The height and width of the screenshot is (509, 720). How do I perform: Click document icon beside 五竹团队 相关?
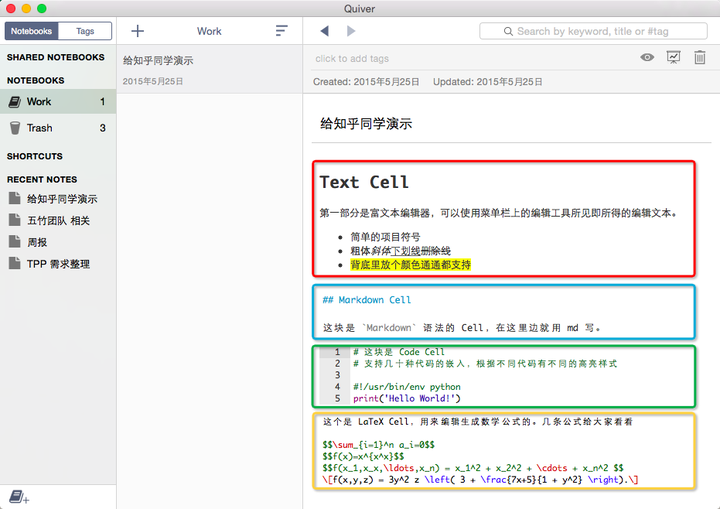[x=15, y=220]
